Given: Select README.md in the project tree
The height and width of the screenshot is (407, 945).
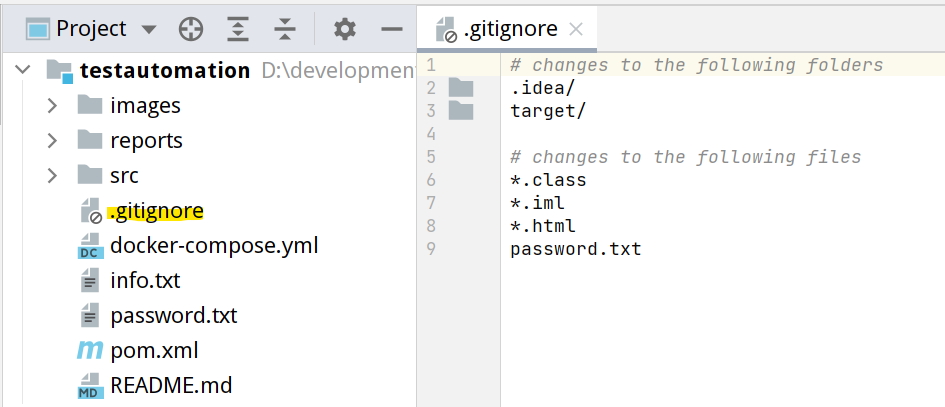Looking at the screenshot, I should tap(171, 386).
